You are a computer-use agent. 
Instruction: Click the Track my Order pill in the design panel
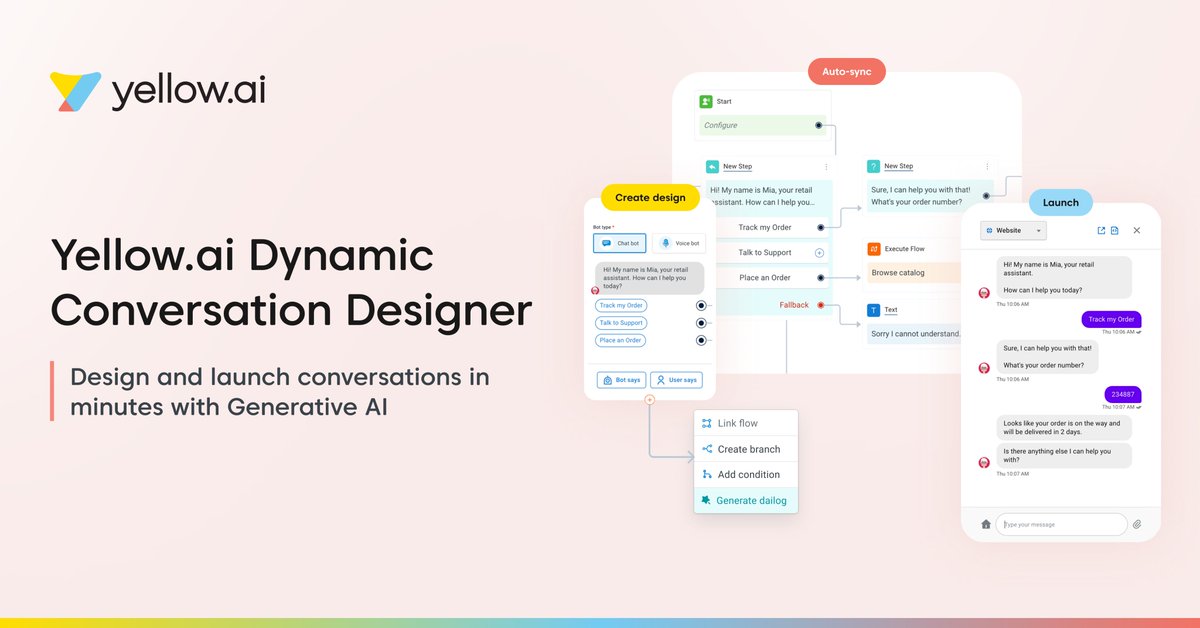pos(621,306)
